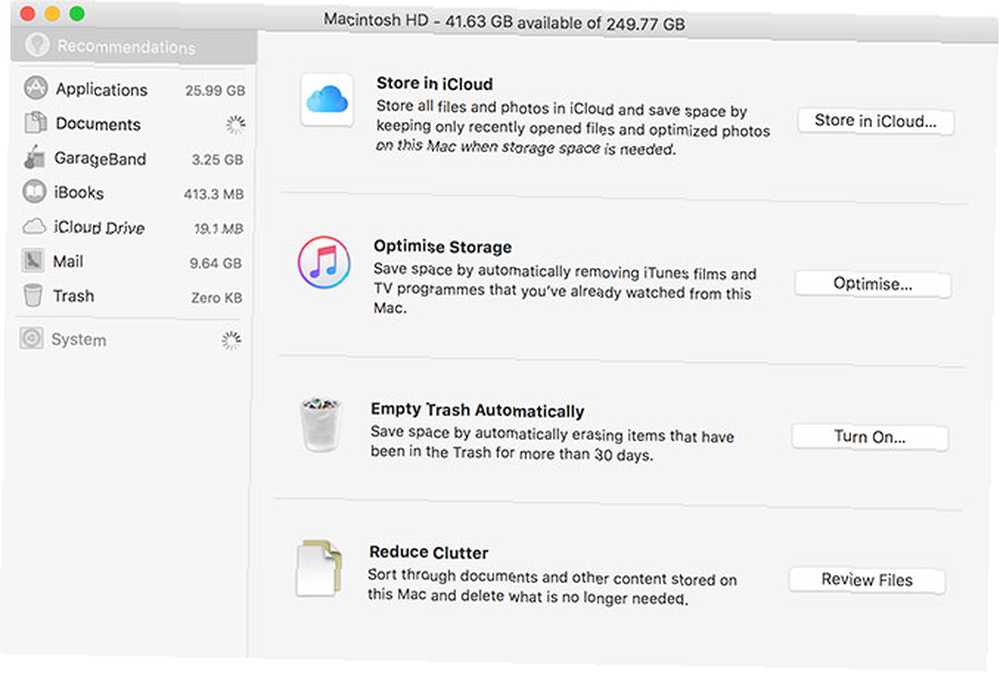Turn on Empty Trash Automatically
1000x674 pixels.
870,437
